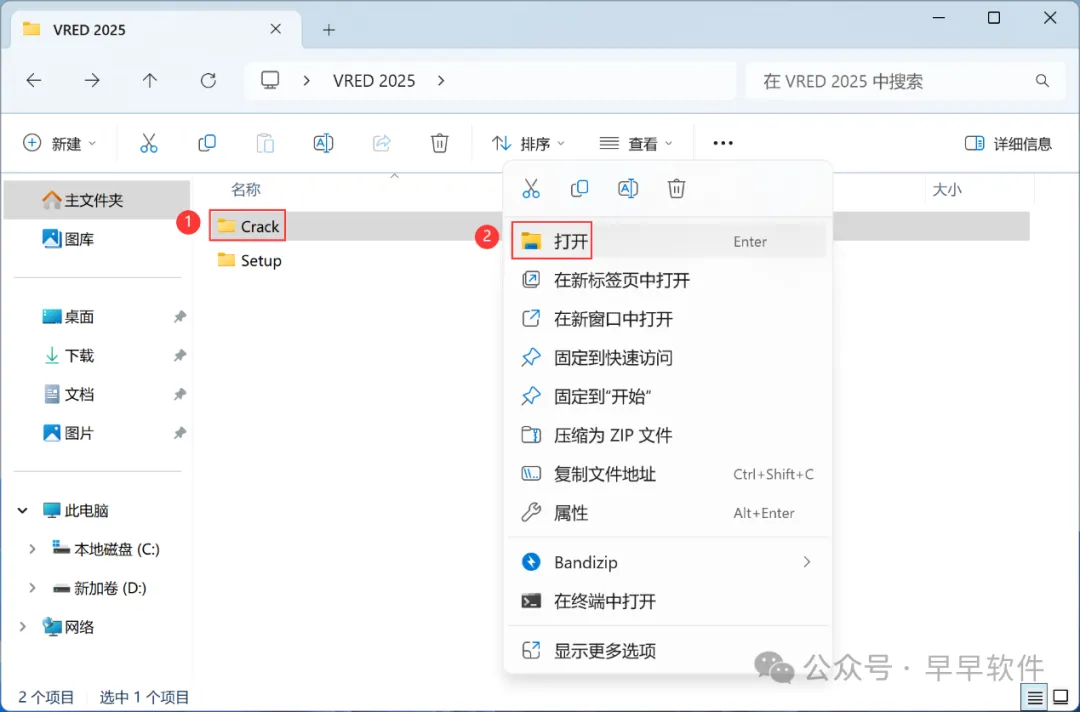The height and width of the screenshot is (712, 1080).
Task: Open 主文件夹 in the sidebar
Action: 96,200
